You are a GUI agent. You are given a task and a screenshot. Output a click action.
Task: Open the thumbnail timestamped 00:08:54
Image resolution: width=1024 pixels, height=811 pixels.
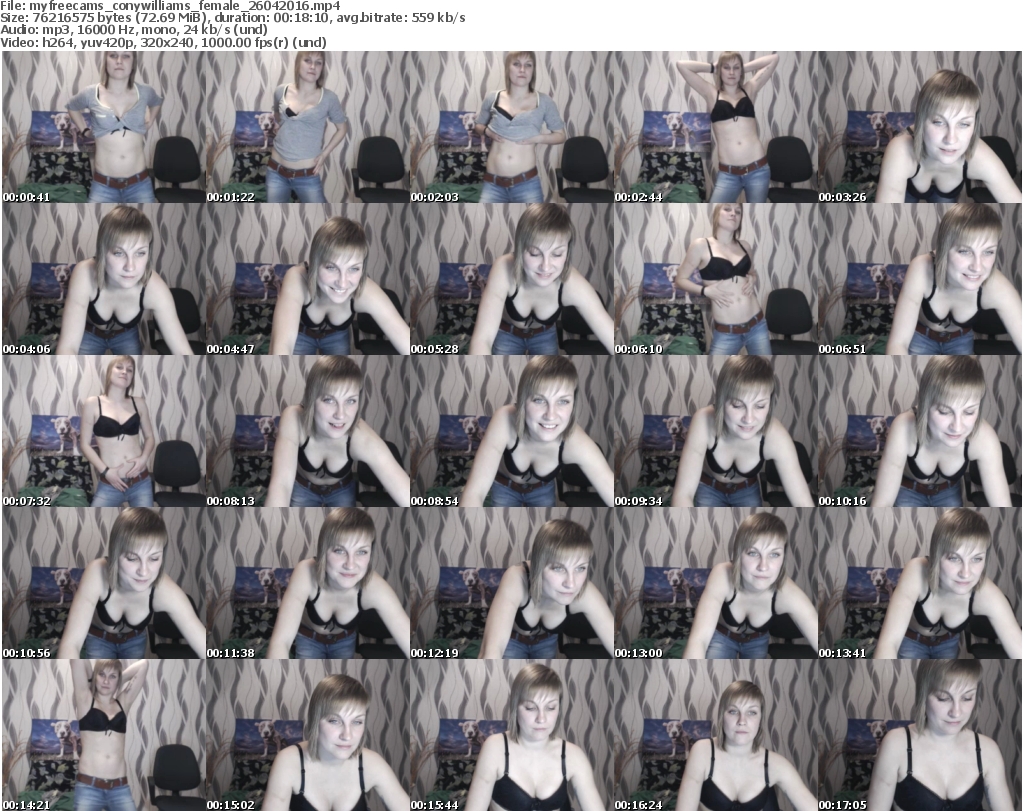pyautogui.click(x=511, y=431)
